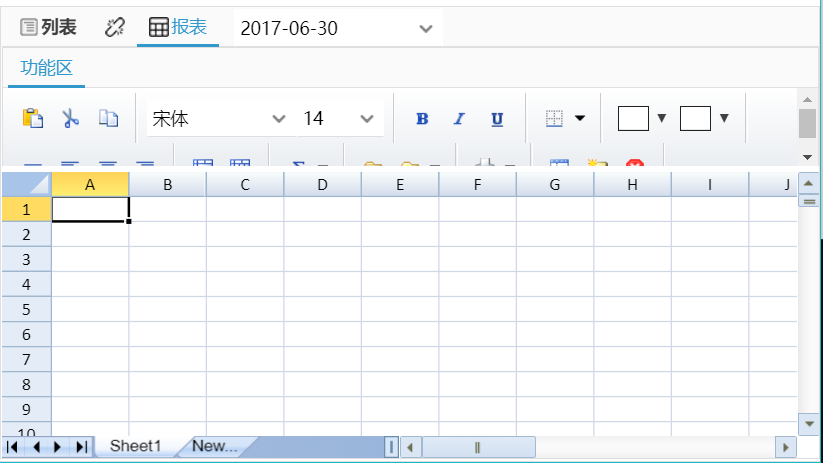Toggle bold formatting

tap(422, 119)
